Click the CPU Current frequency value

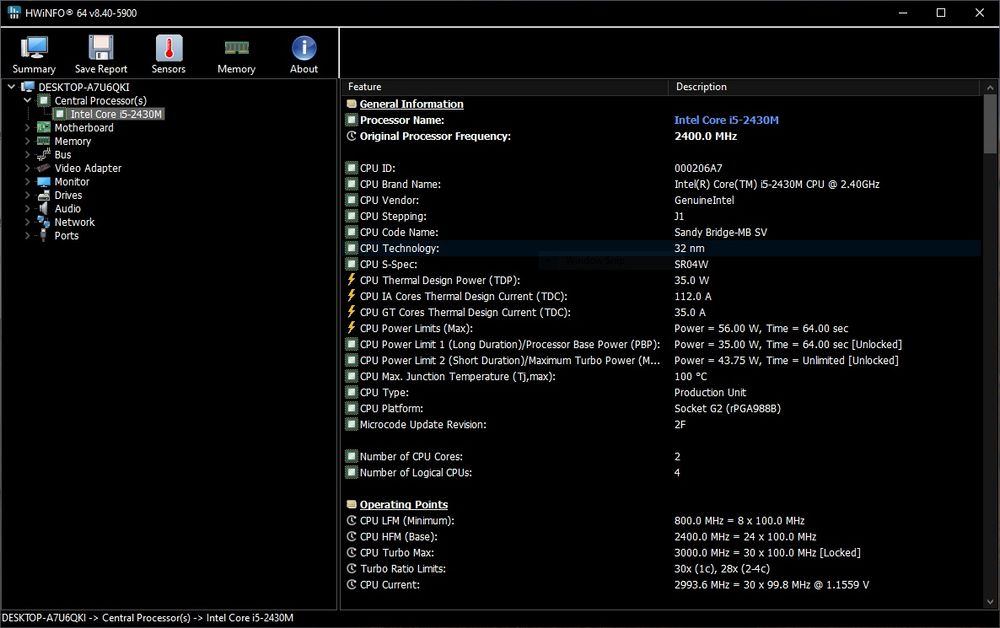(772, 585)
